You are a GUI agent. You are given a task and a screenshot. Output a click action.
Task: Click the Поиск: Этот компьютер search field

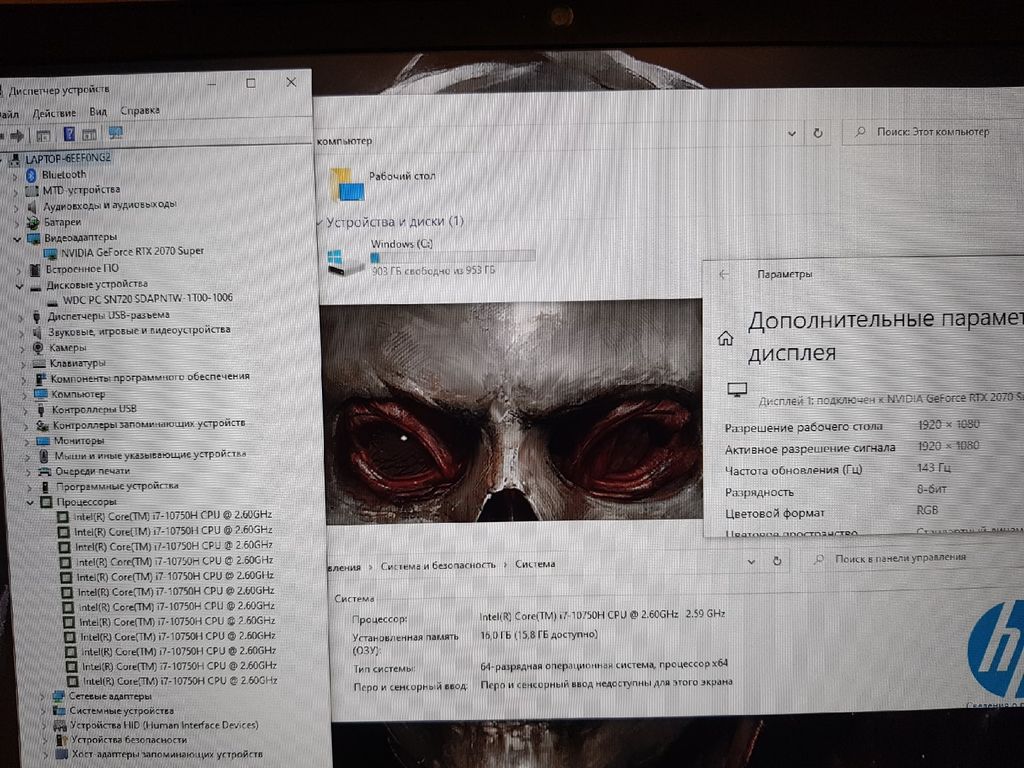pos(930,132)
